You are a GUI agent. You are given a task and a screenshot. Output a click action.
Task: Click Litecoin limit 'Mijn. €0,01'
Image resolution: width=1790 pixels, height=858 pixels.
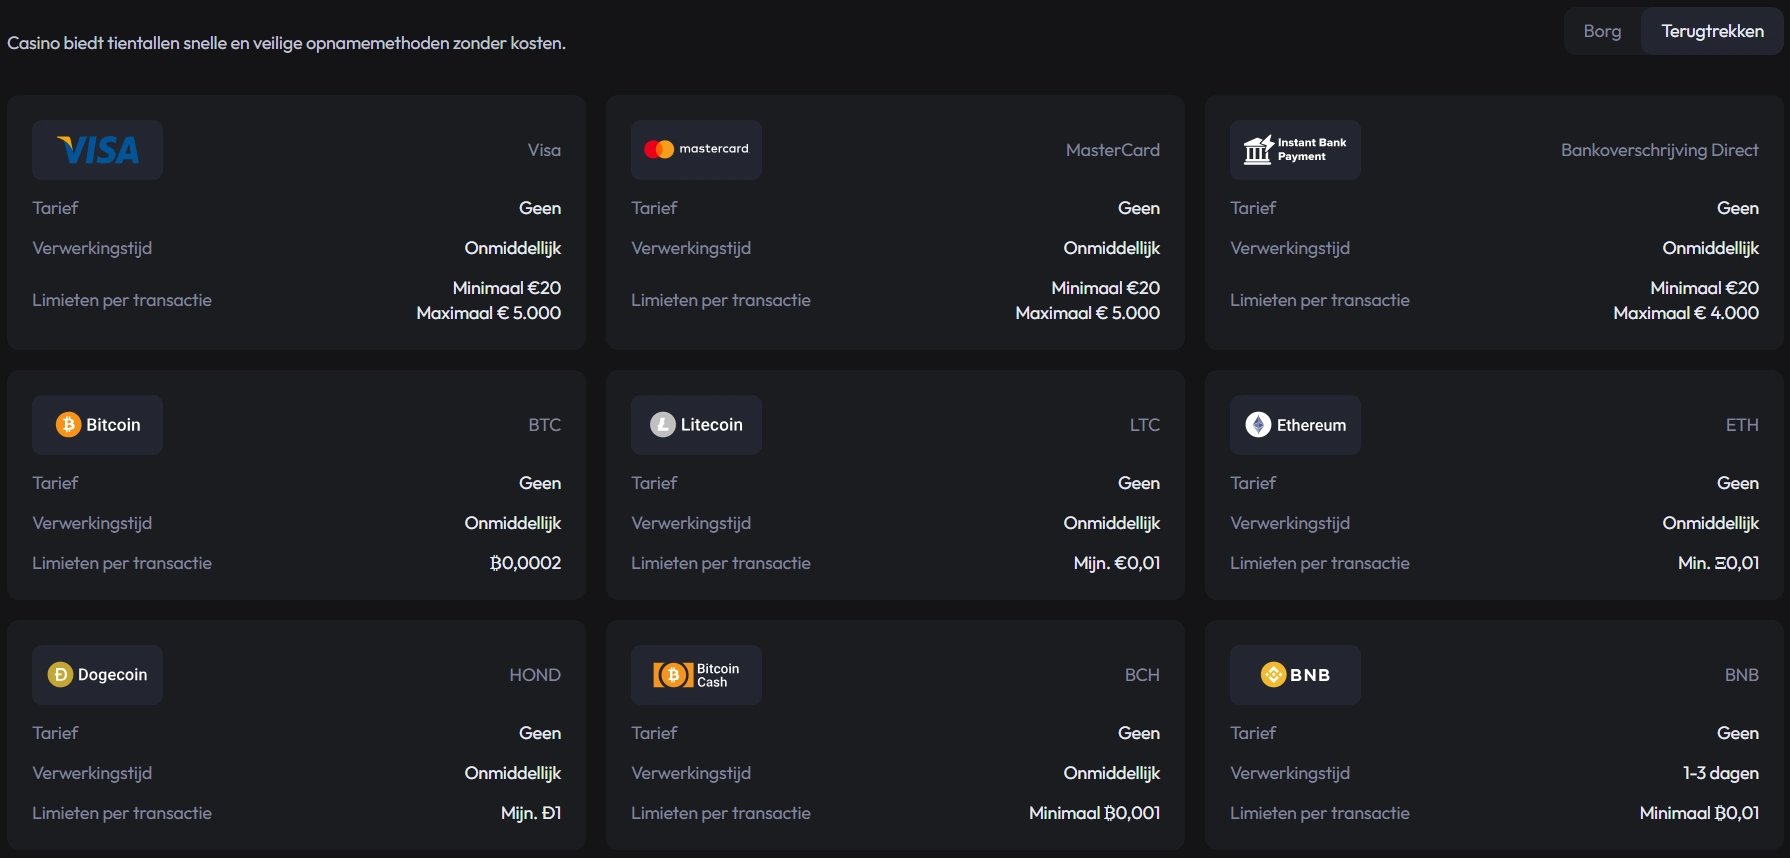coord(1117,563)
